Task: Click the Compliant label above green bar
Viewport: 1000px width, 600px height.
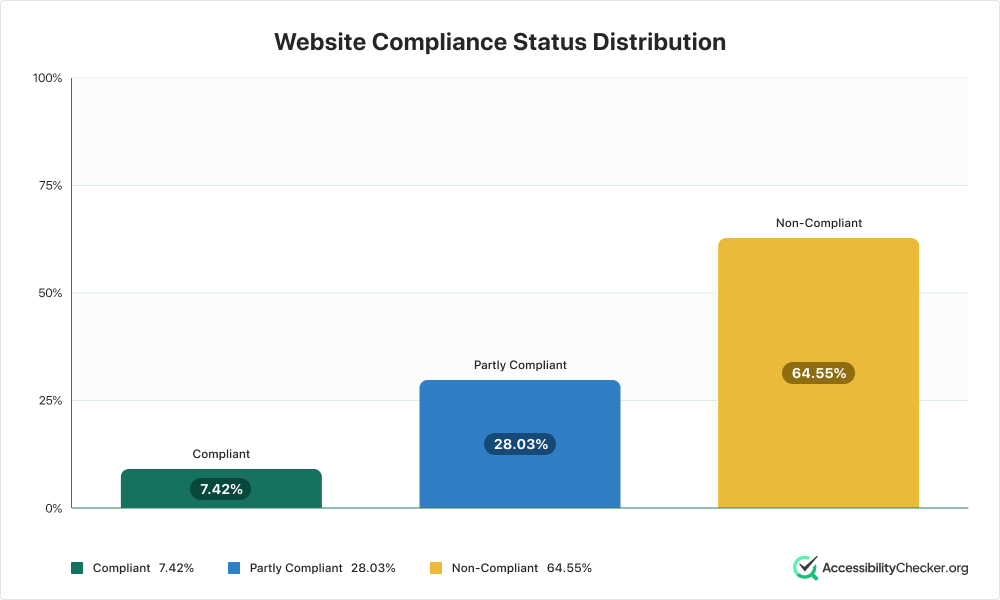Action: (221, 454)
